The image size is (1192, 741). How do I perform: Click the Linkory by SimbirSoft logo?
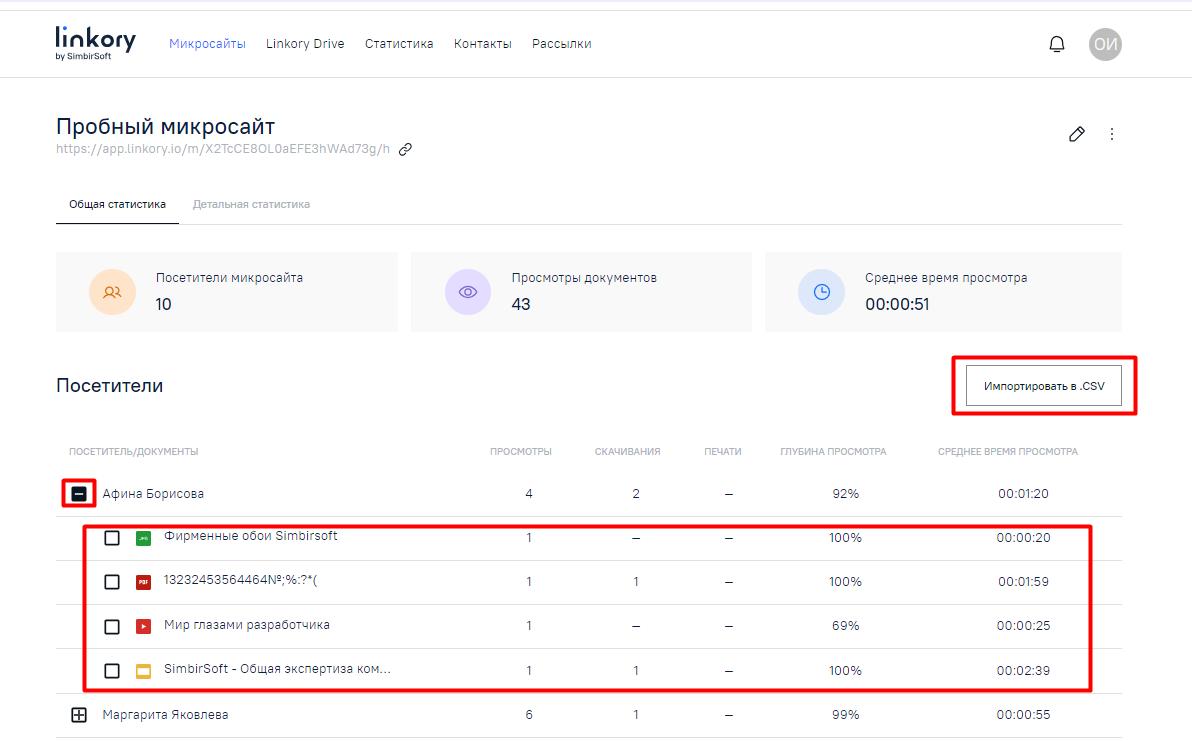[x=95, y=43]
